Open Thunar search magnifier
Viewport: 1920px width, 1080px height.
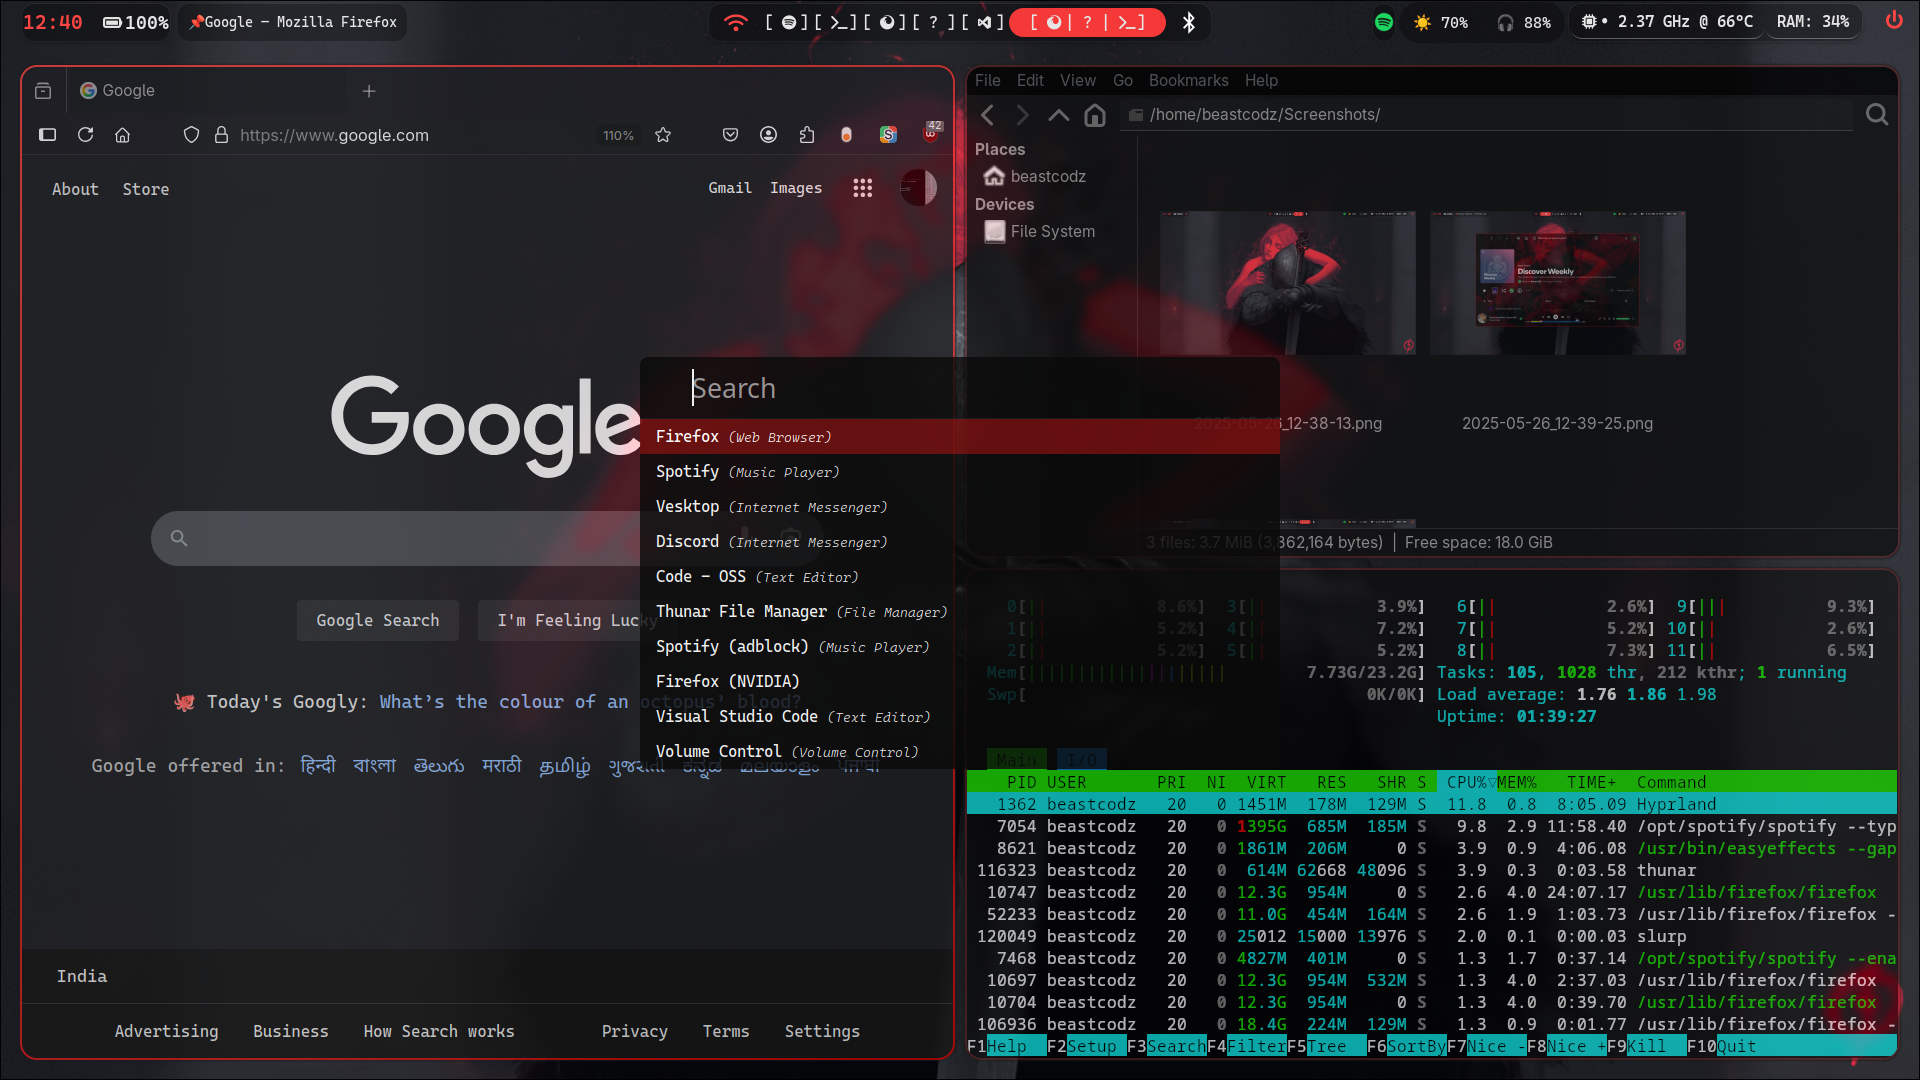(1877, 115)
